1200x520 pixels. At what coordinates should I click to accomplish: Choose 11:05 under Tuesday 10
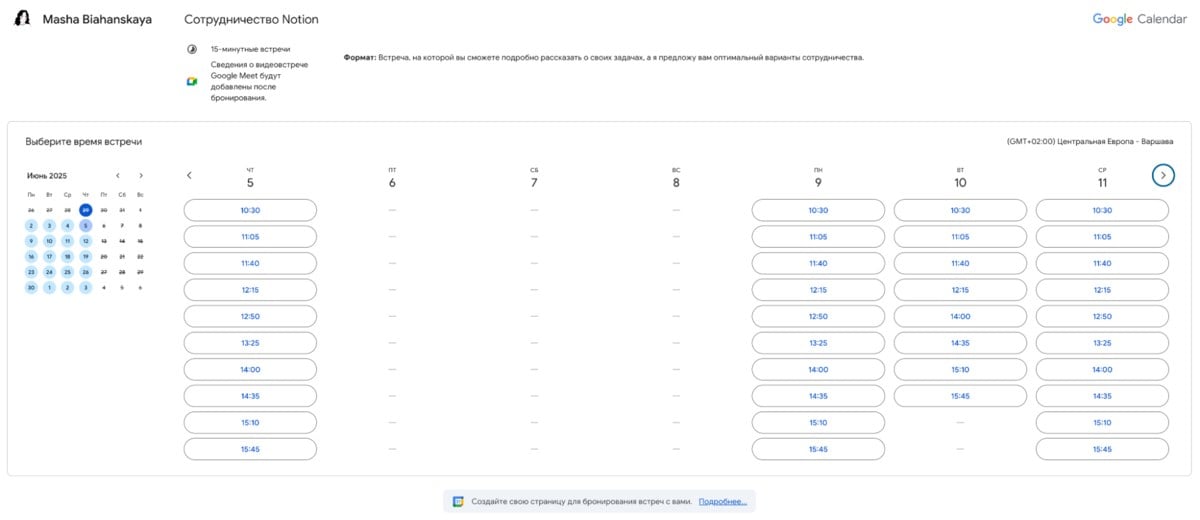[960, 237]
